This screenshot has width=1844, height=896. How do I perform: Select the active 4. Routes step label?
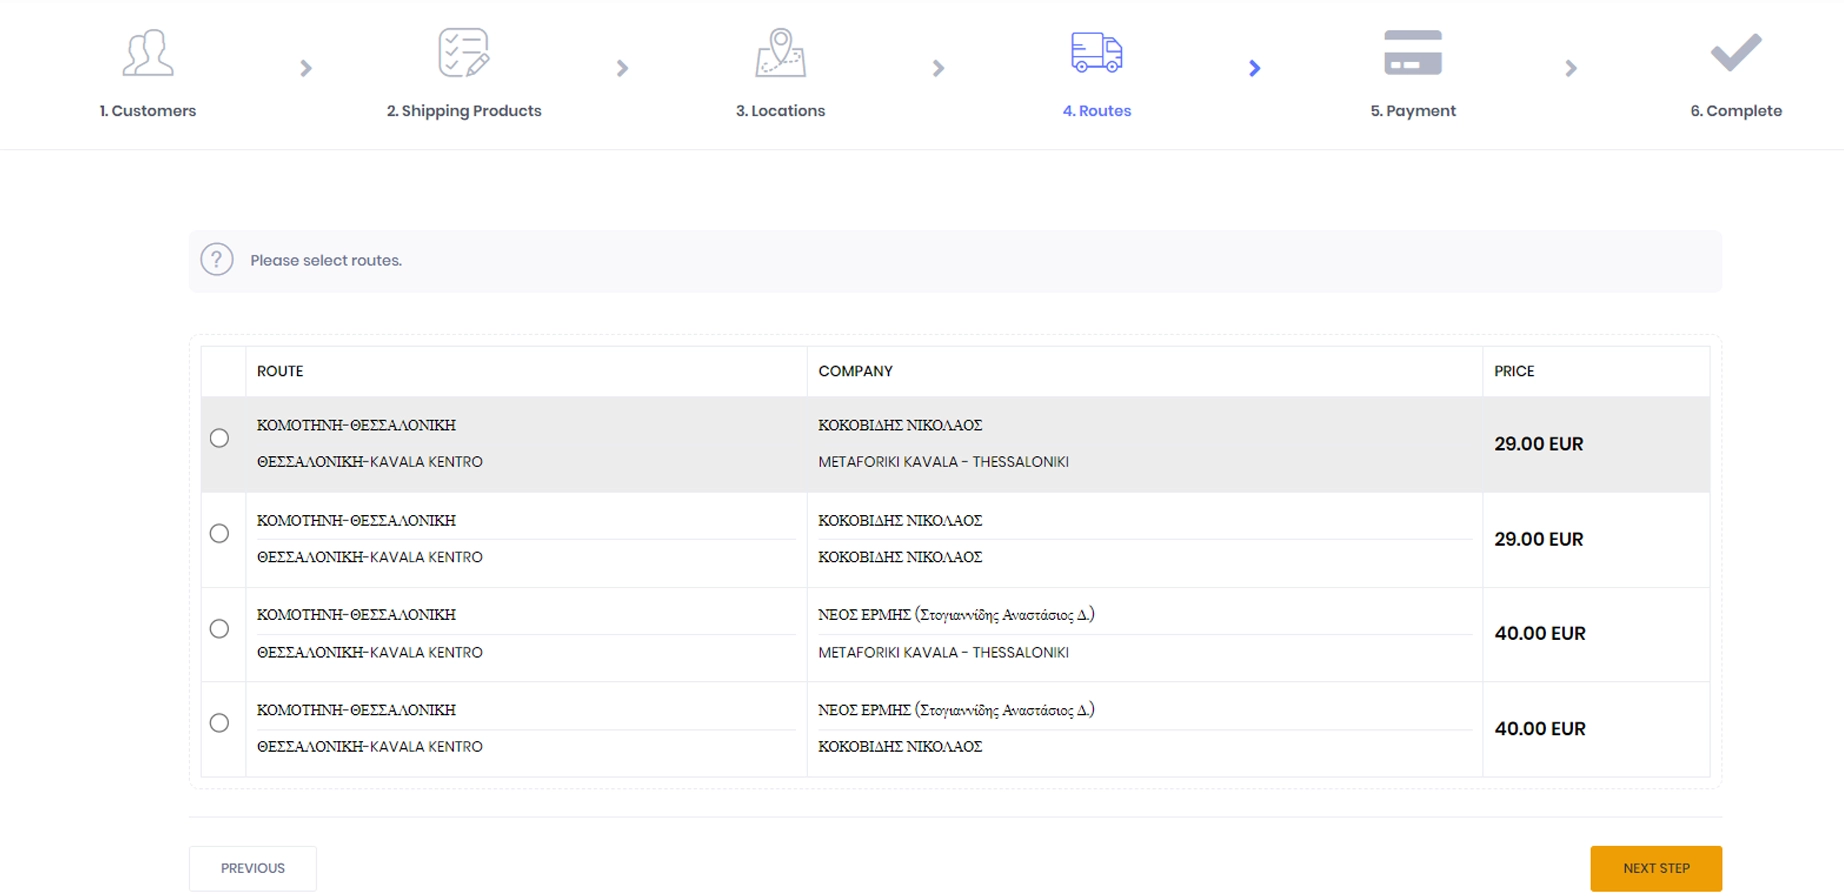1097,111
